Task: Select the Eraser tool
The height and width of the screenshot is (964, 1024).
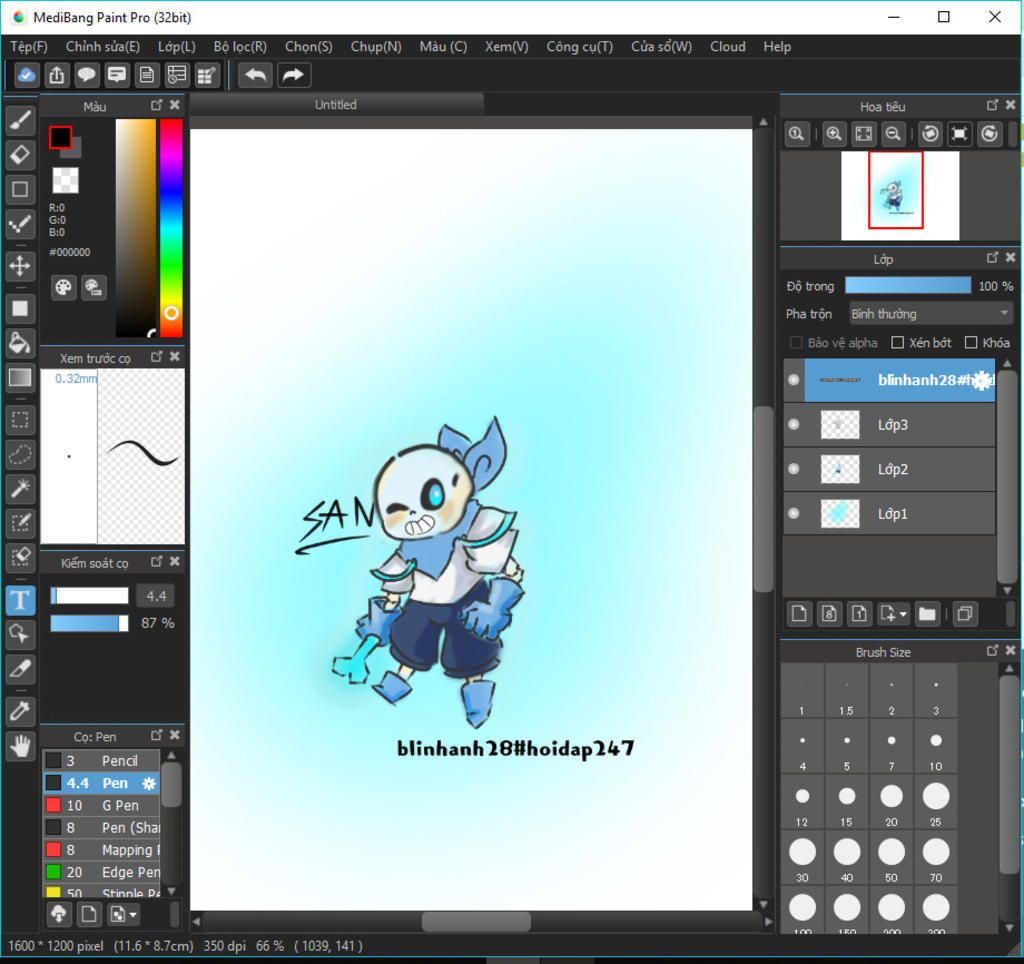Action: 20,155
